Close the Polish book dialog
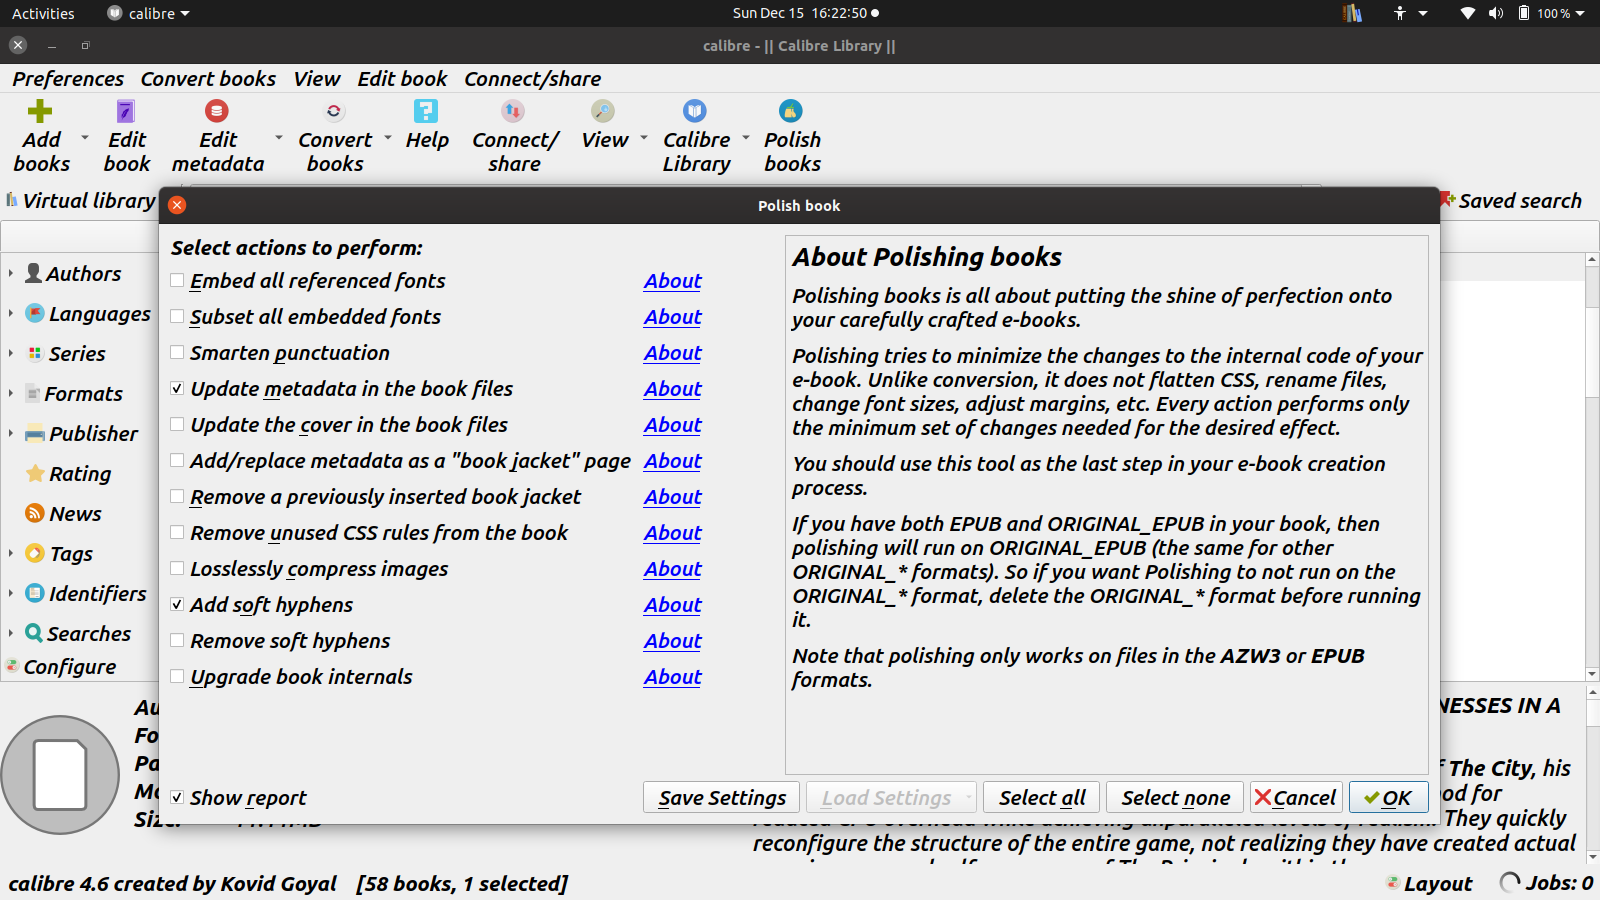Image resolution: width=1600 pixels, height=900 pixels. pyautogui.click(x=177, y=205)
